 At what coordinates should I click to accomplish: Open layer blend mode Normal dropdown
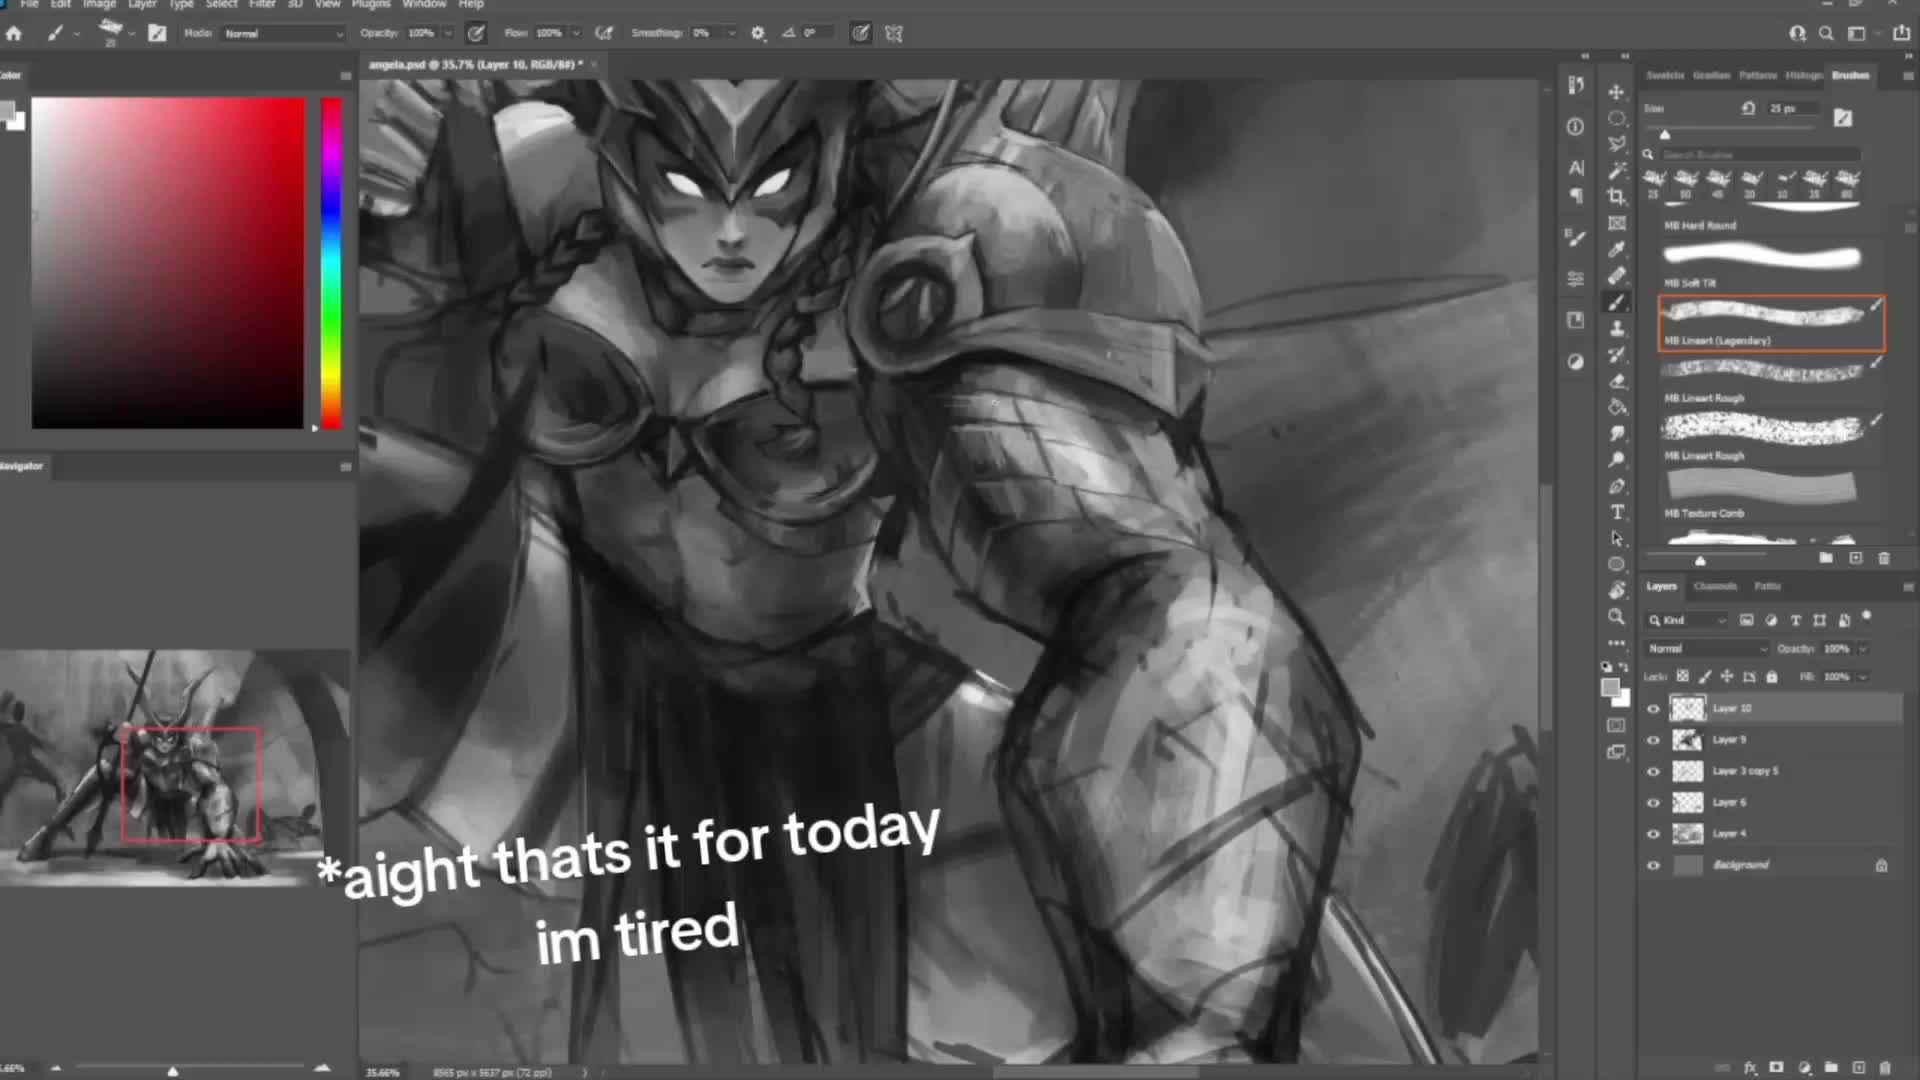pos(1707,649)
